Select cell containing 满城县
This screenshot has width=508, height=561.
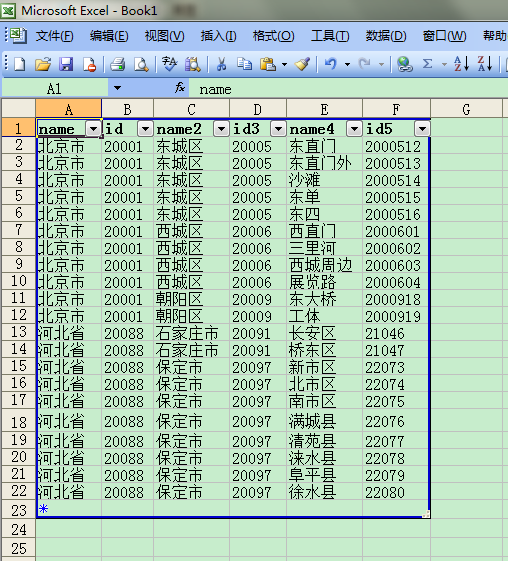click(324, 421)
